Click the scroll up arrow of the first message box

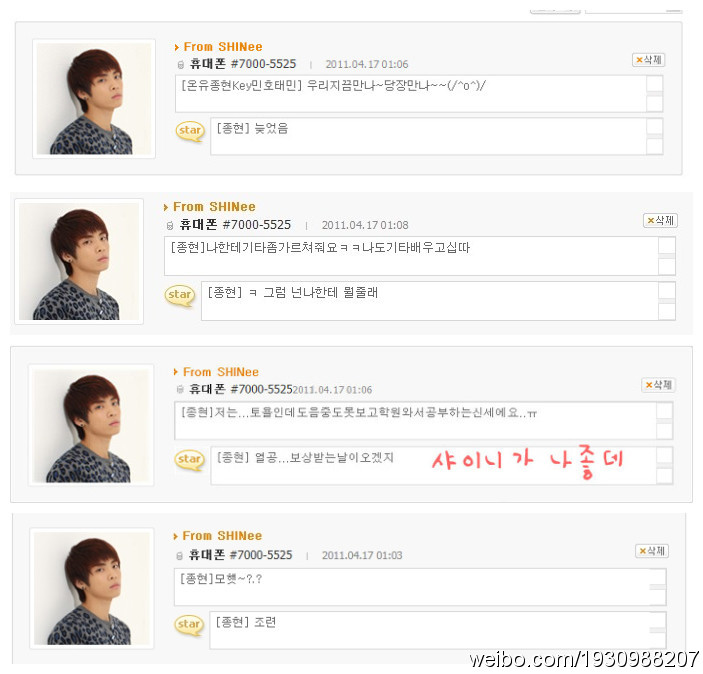tap(655, 84)
